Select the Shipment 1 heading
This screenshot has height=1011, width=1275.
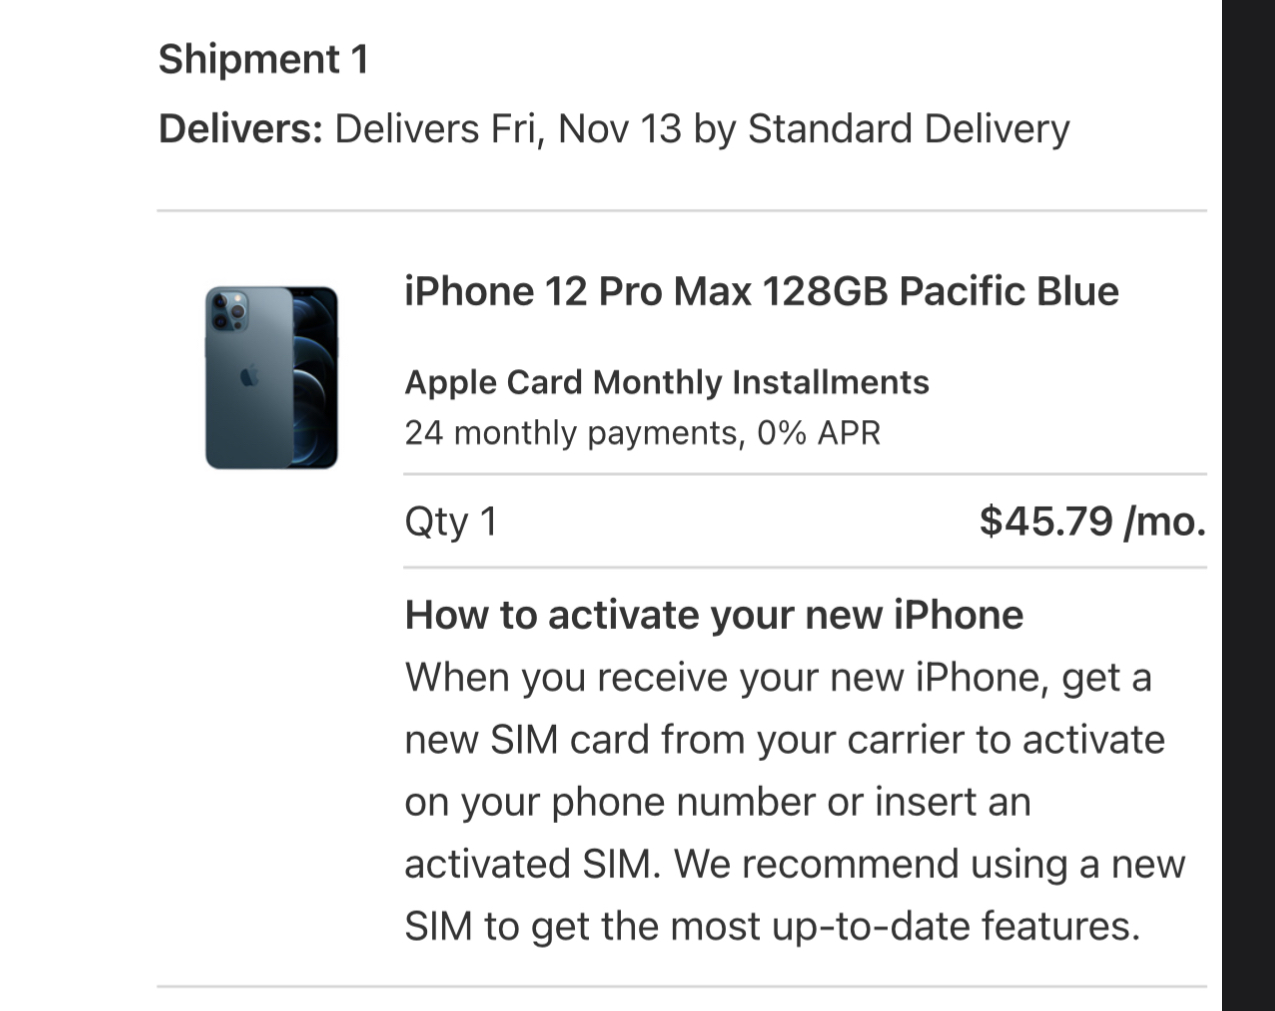[264, 59]
